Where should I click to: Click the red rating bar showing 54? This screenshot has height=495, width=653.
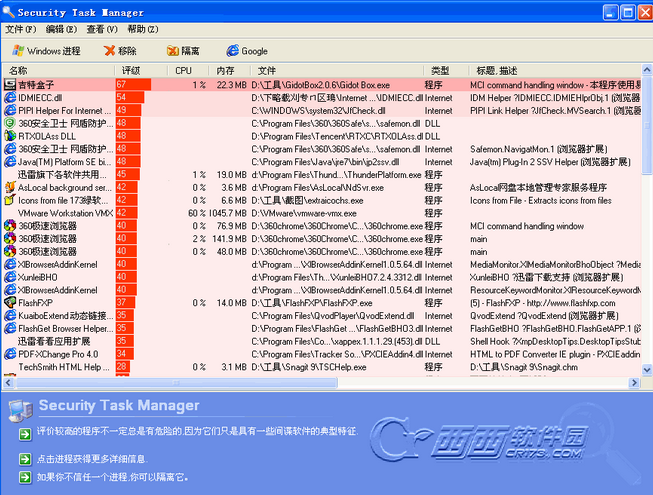pos(130,98)
